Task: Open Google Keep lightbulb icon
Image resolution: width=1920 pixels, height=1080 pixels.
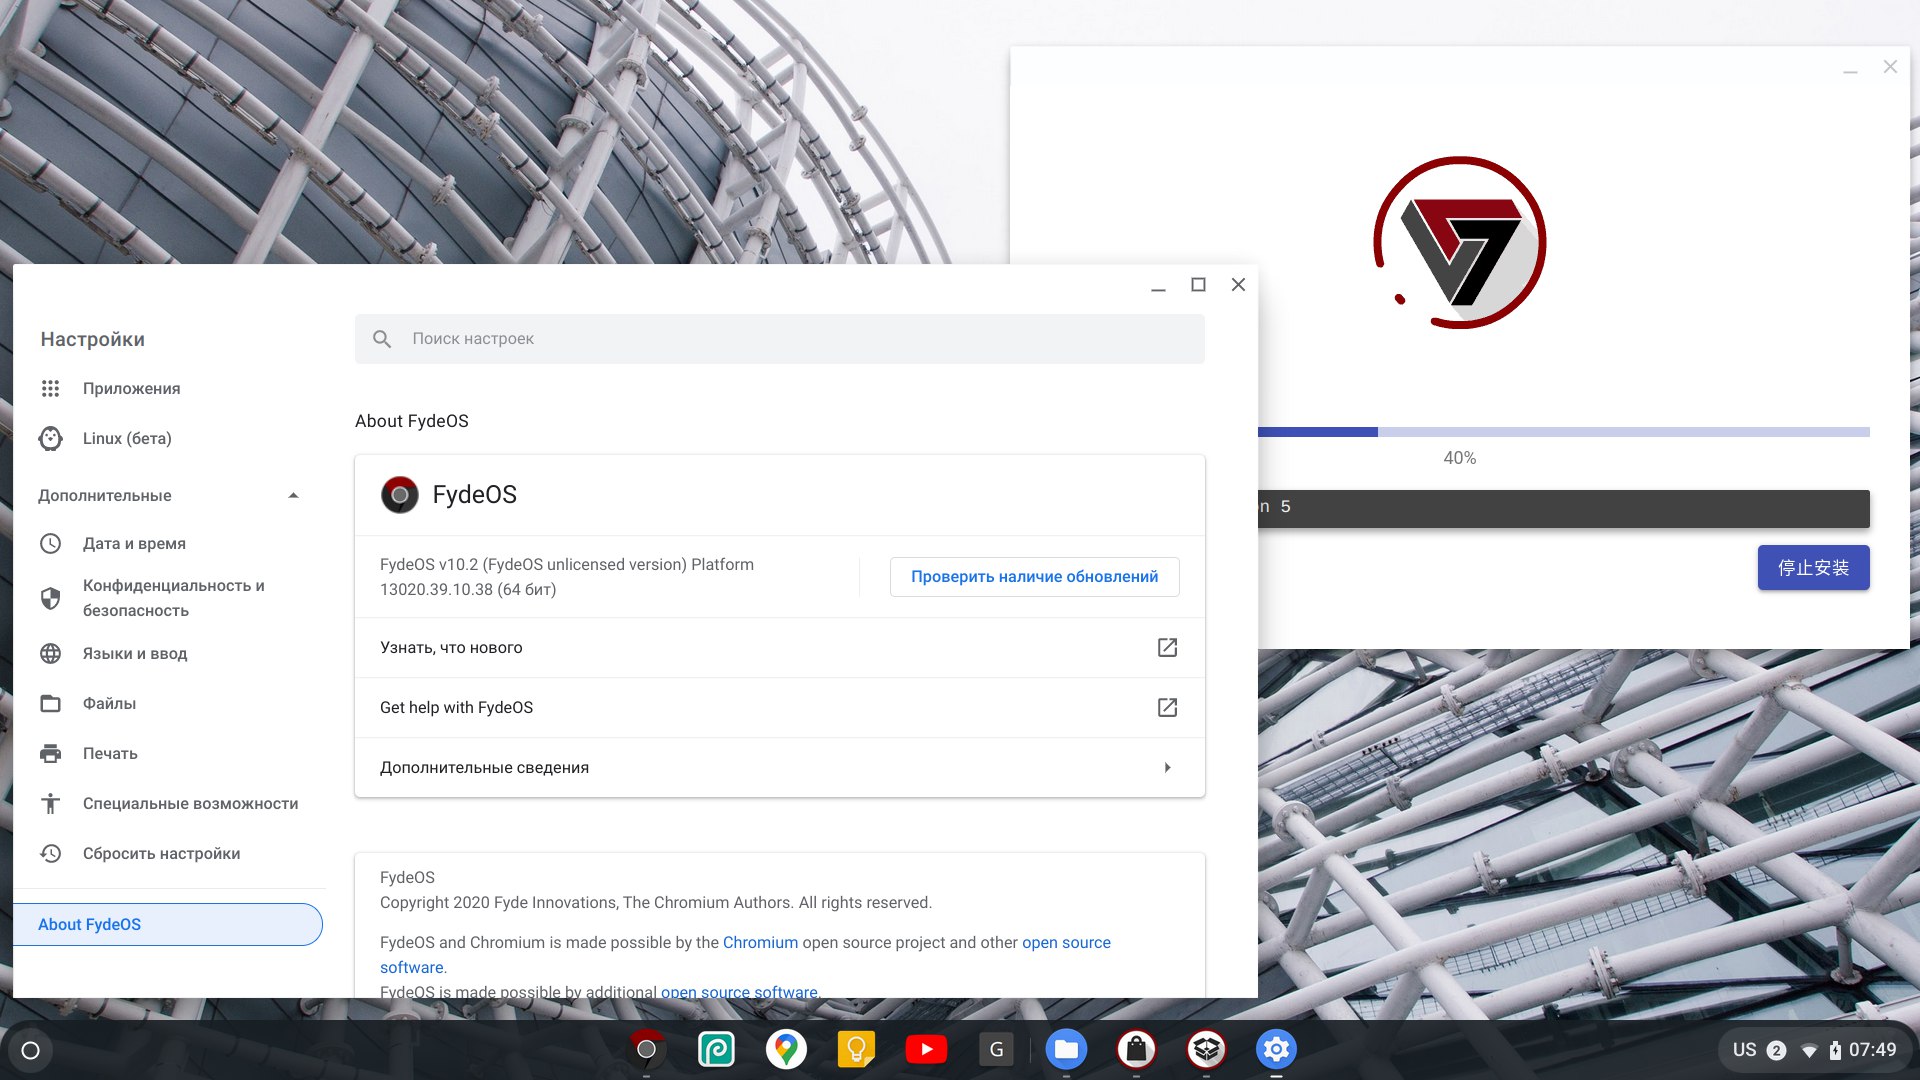Action: [856, 1049]
